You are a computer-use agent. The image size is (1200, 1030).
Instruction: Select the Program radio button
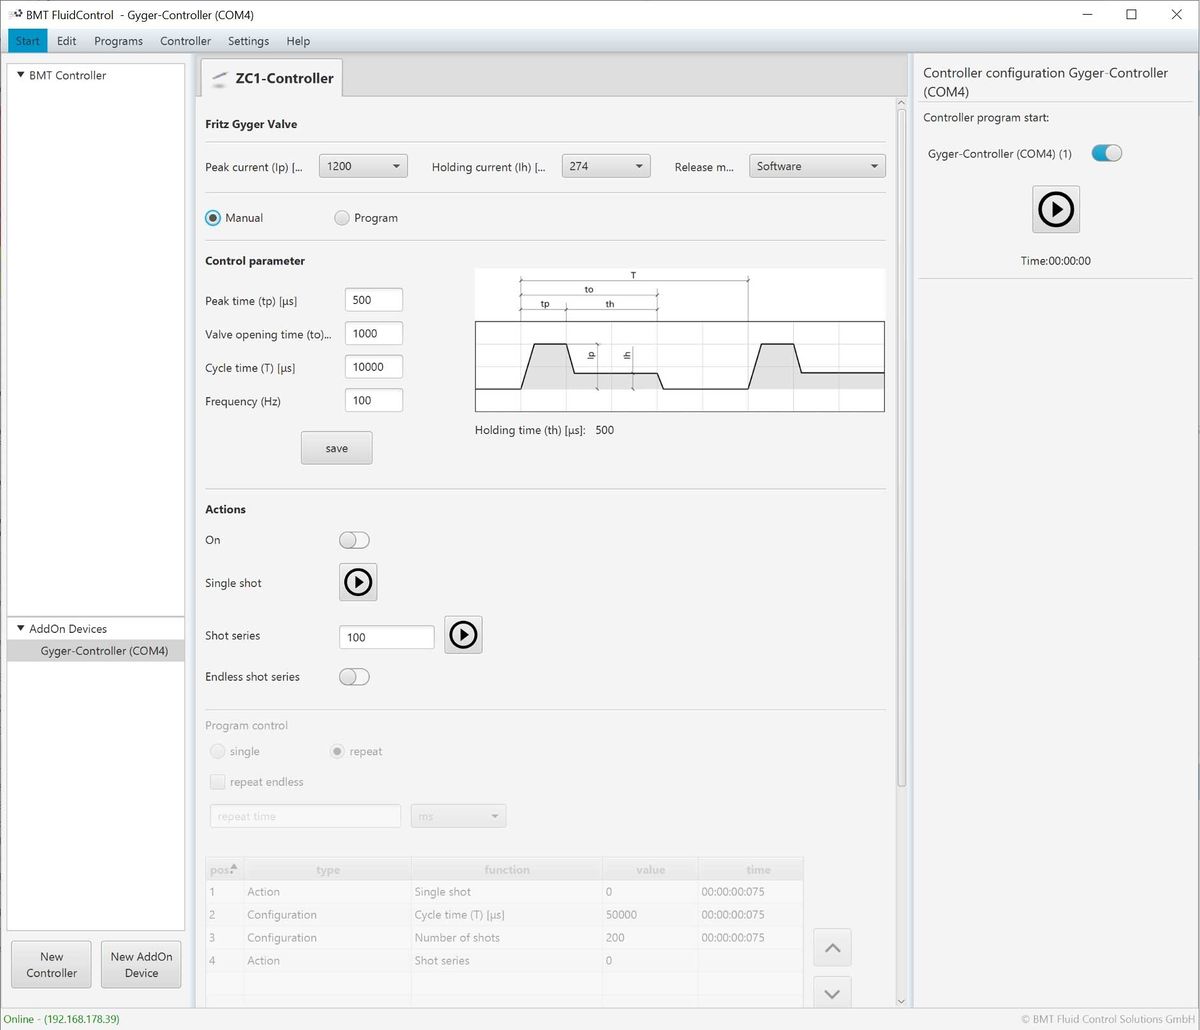(x=342, y=218)
